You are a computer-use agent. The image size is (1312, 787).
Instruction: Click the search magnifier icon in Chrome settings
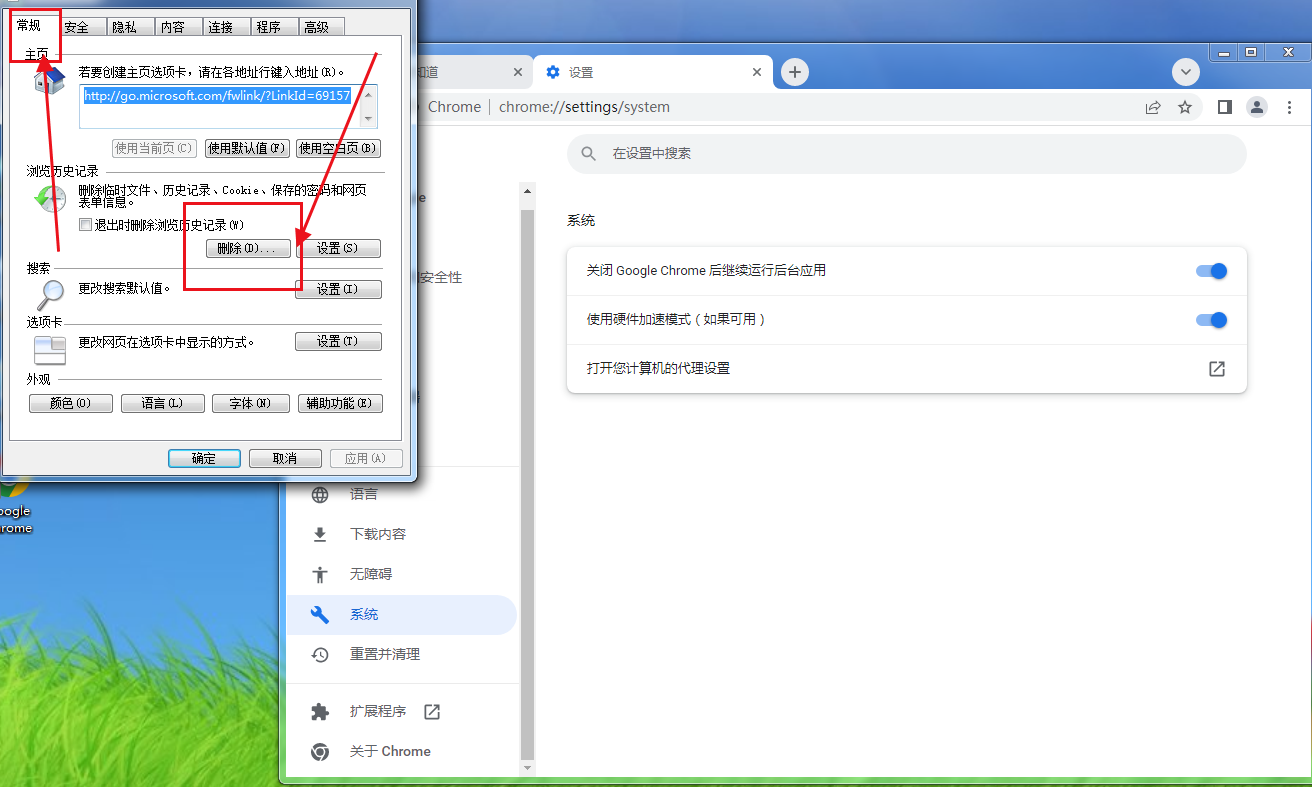point(589,154)
